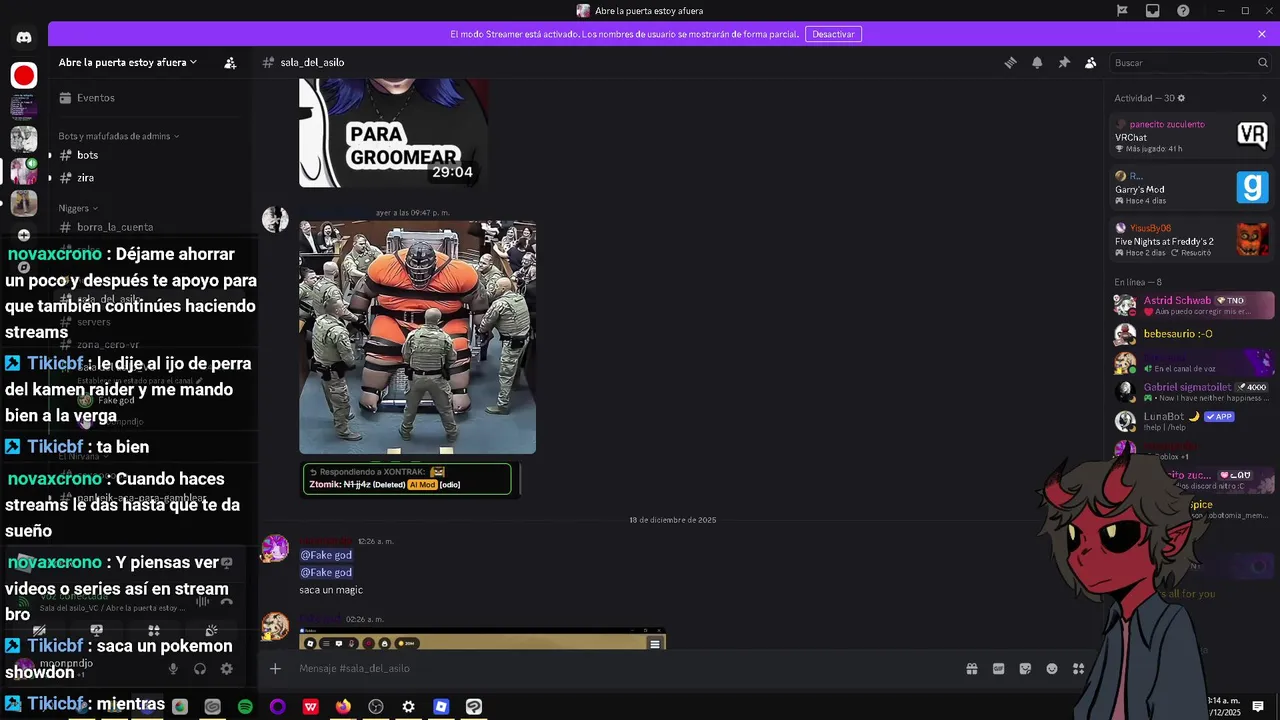
Task: Open the apps launcher icon in message bar
Action: (1078, 669)
